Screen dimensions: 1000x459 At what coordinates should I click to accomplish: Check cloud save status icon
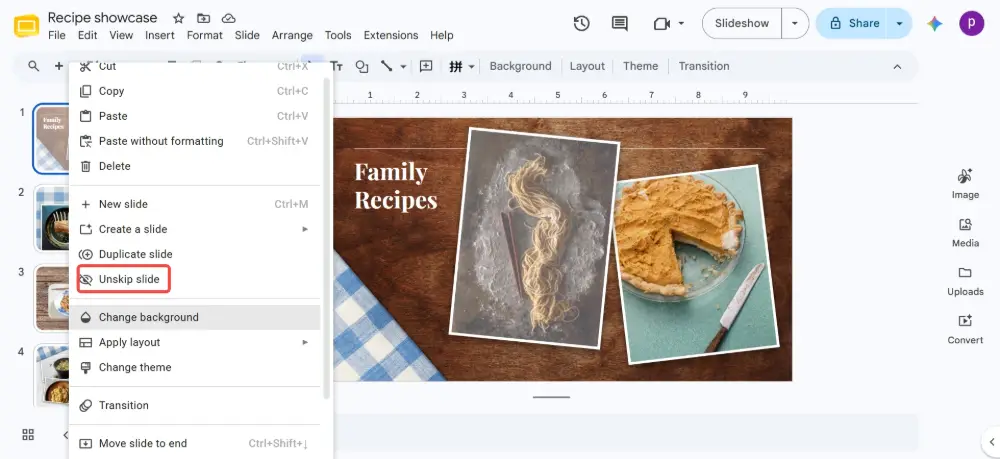click(x=228, y=18)
